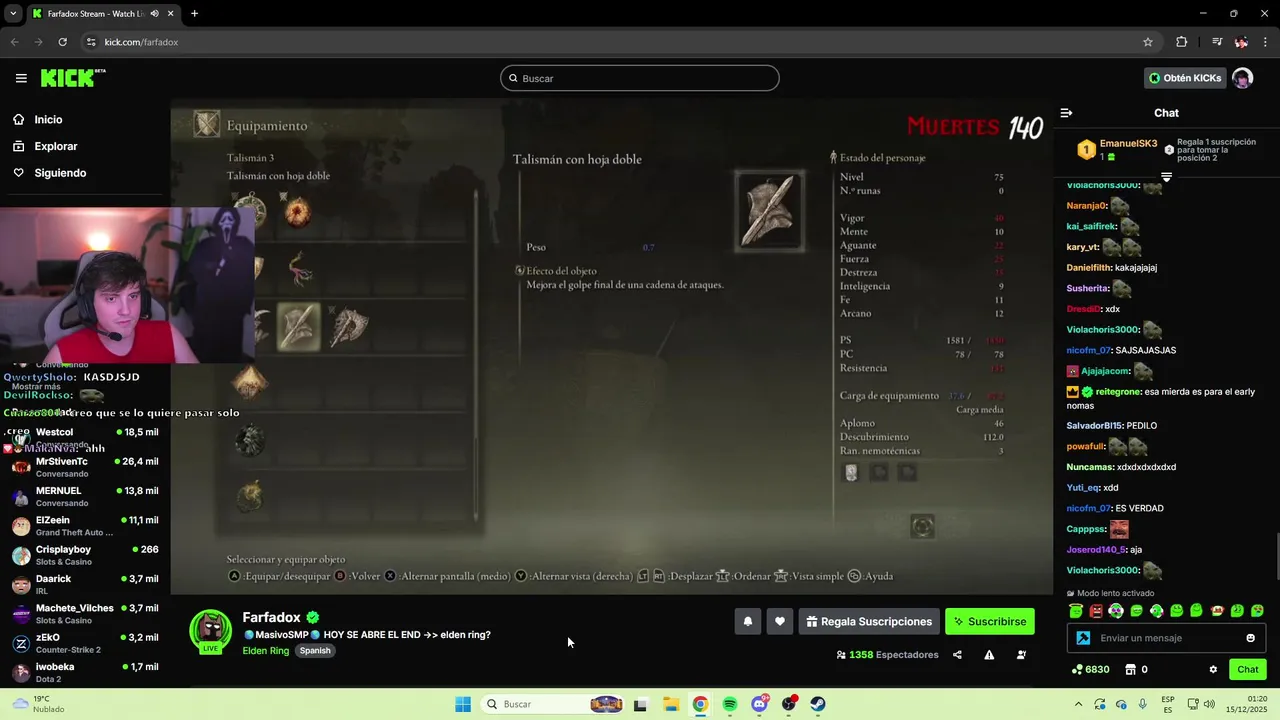Viewport: 1280px width, 720px height.
Task: Click the share stream icon
Action: click(957, 655)
